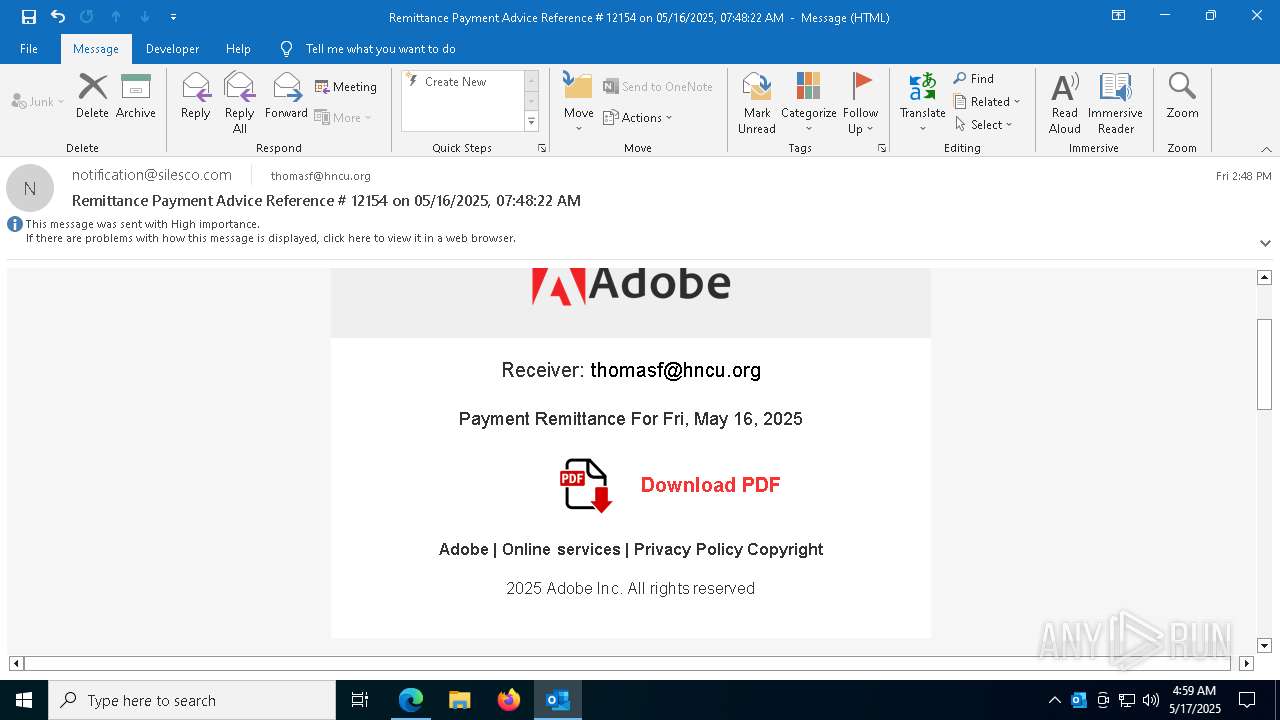1280x720 pixels.
Task: Show hidden system tray icons
Action: (x=1054, y=700)
